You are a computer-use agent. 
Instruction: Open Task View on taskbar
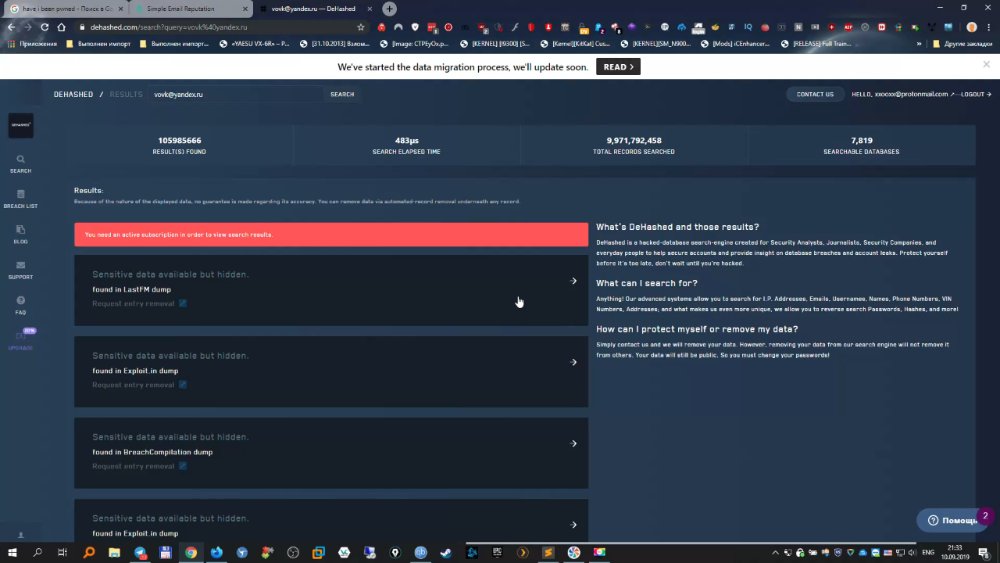click(62, 552)
